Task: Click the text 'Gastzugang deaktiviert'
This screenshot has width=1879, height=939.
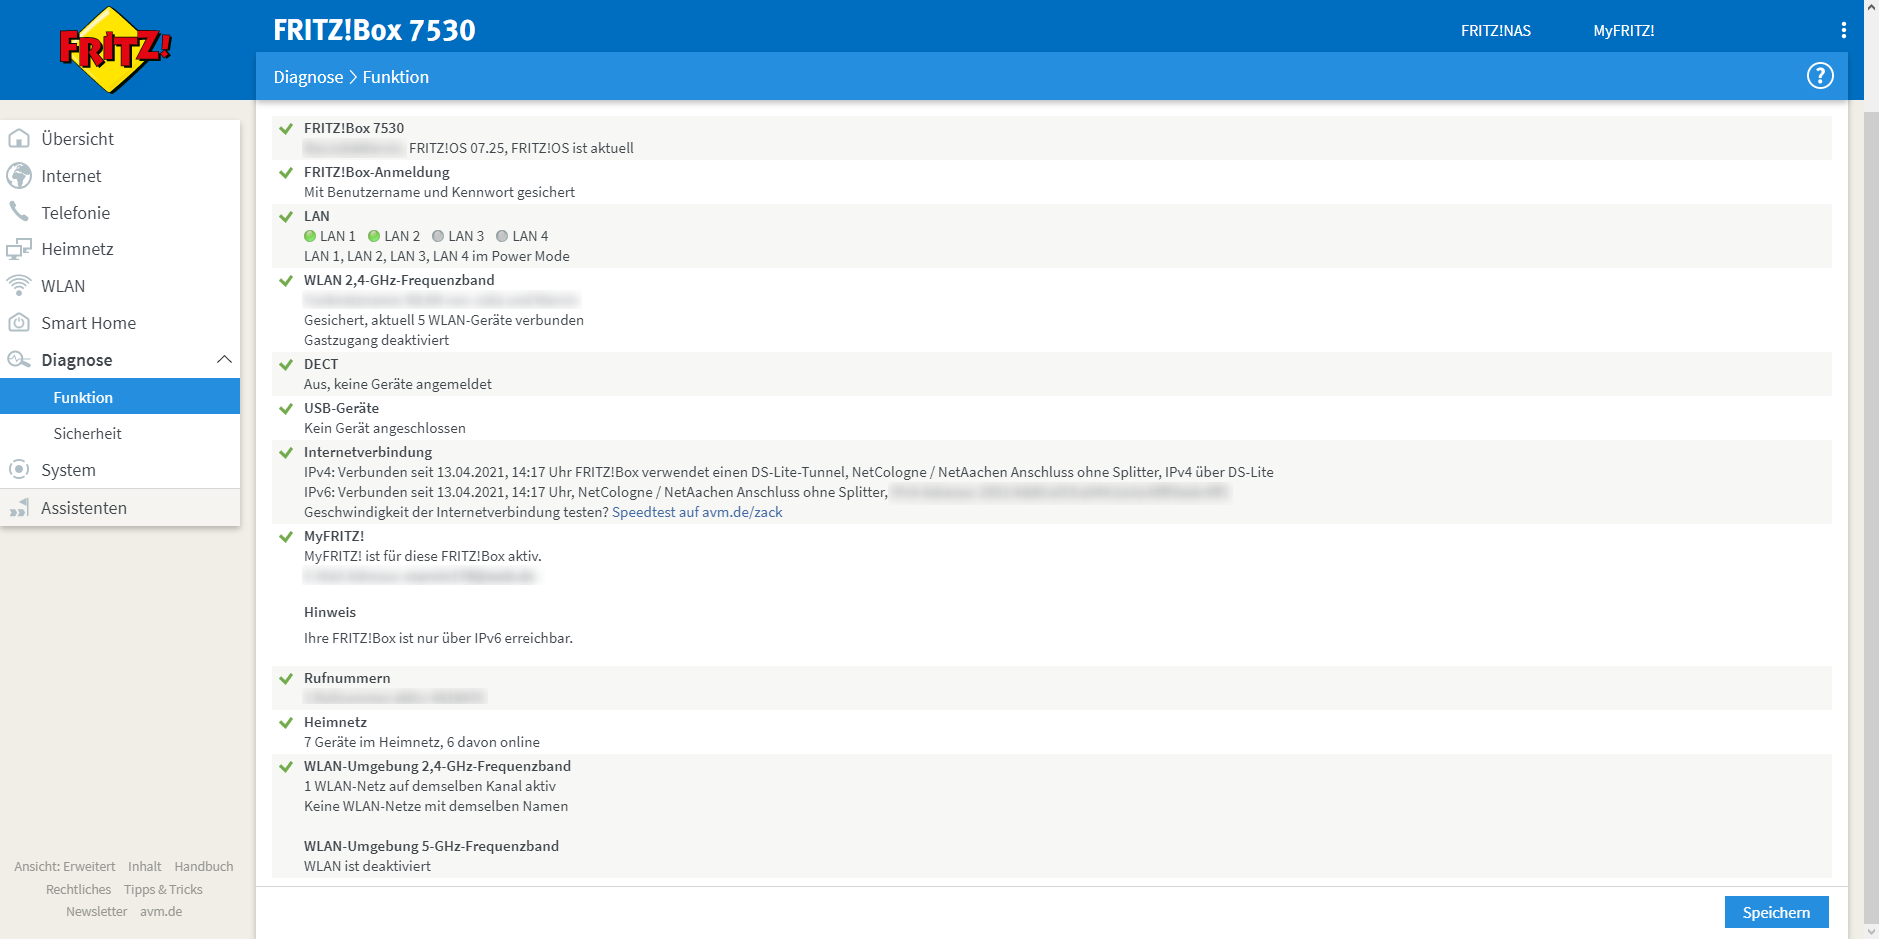Action: click(x=376, y=340)
